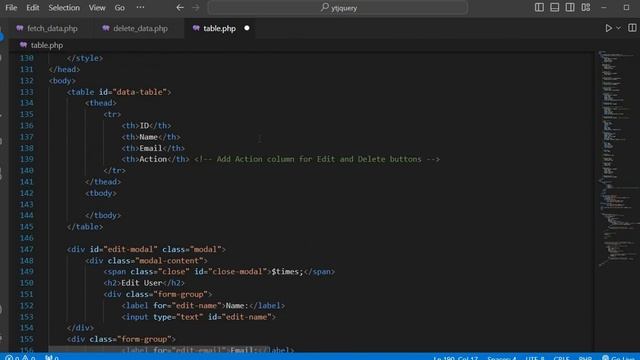Go forward with the right arrow
The width and height of the screenshot is (640, 360).
coord(196,8)
